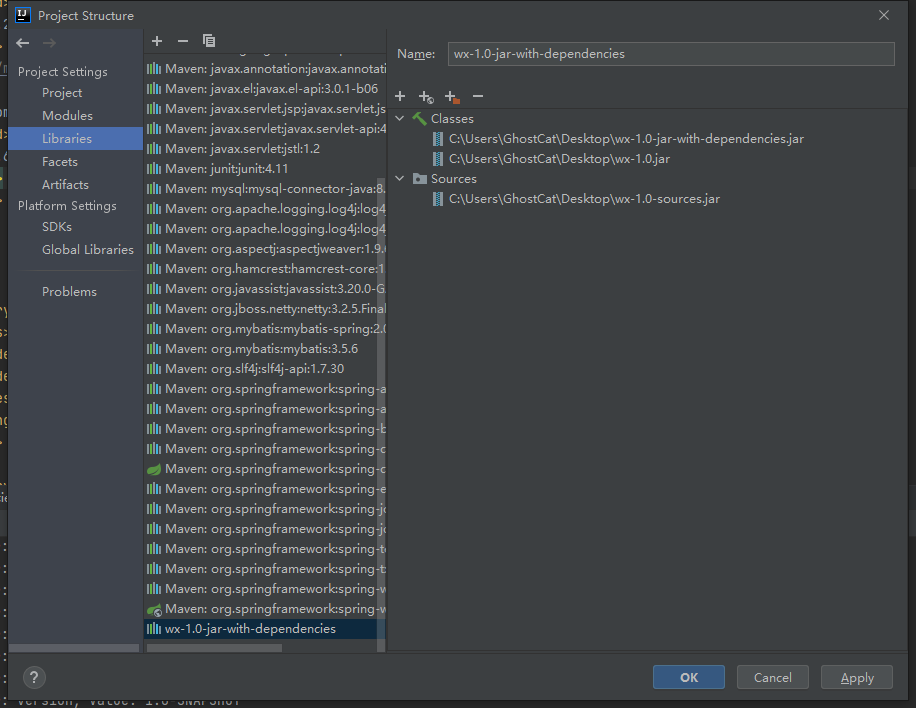
Task: Click library icon beside junit:junit:4.11
Action: point(154,169)
